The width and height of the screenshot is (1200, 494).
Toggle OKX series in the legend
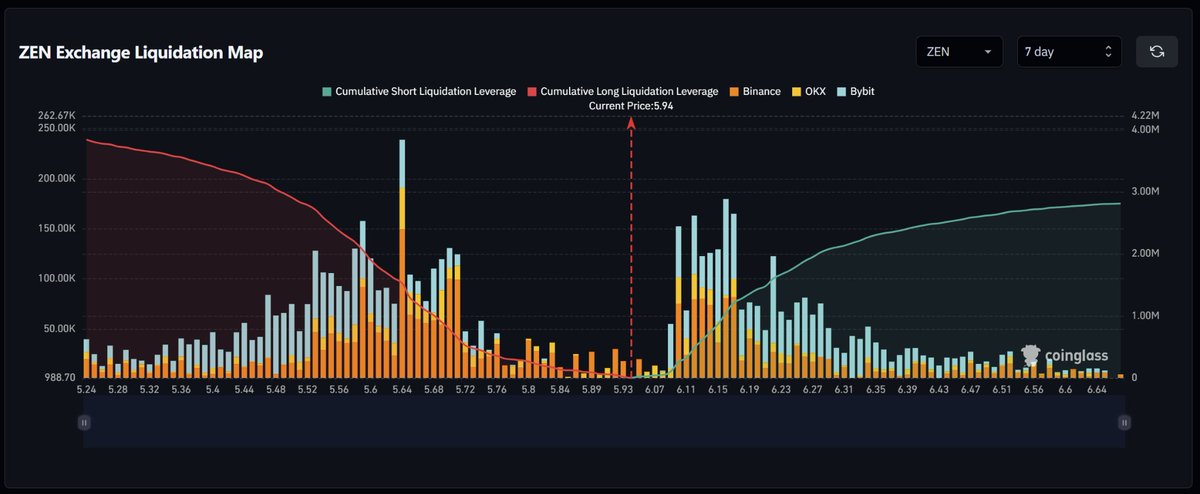click(x=820, y=91)
